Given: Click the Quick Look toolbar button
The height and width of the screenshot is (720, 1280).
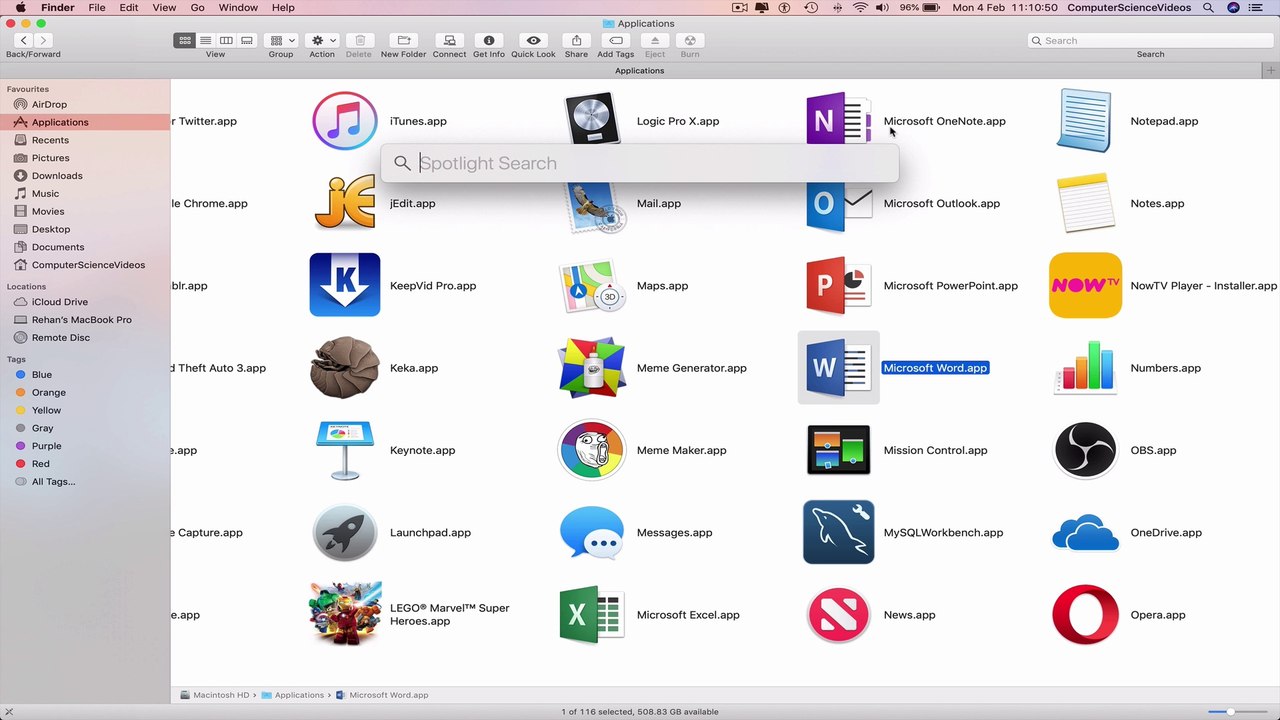Looking at the screenshot, I should pos(533,40).
